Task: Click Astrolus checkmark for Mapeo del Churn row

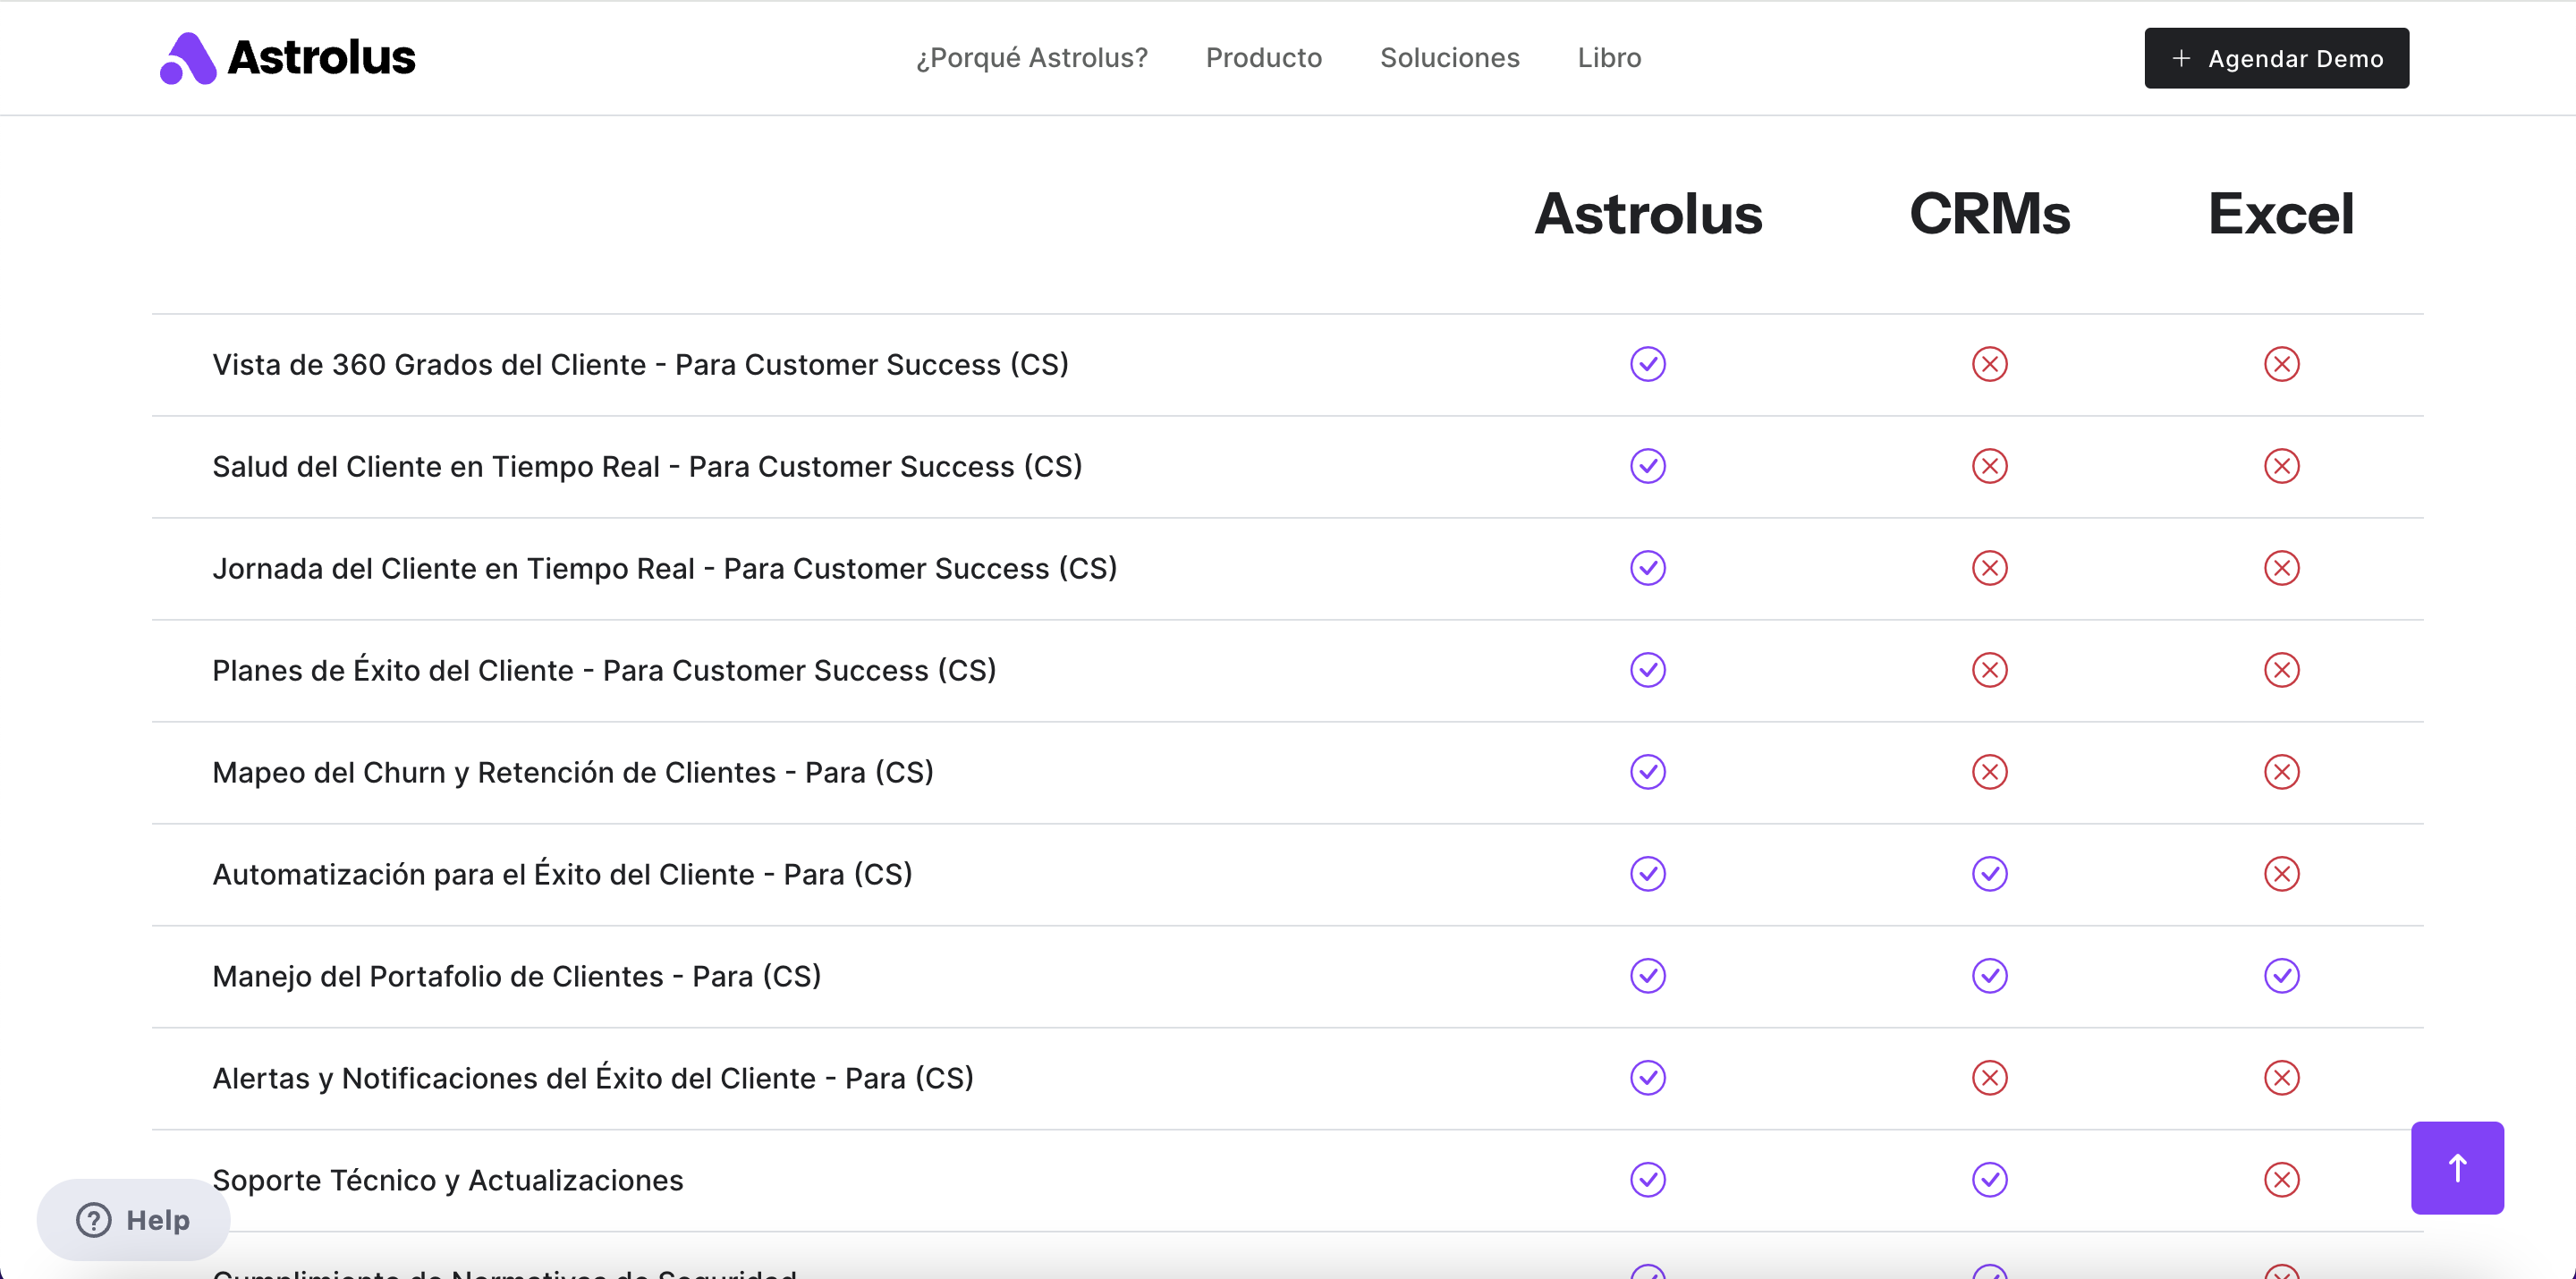Action: [1647, 772]
